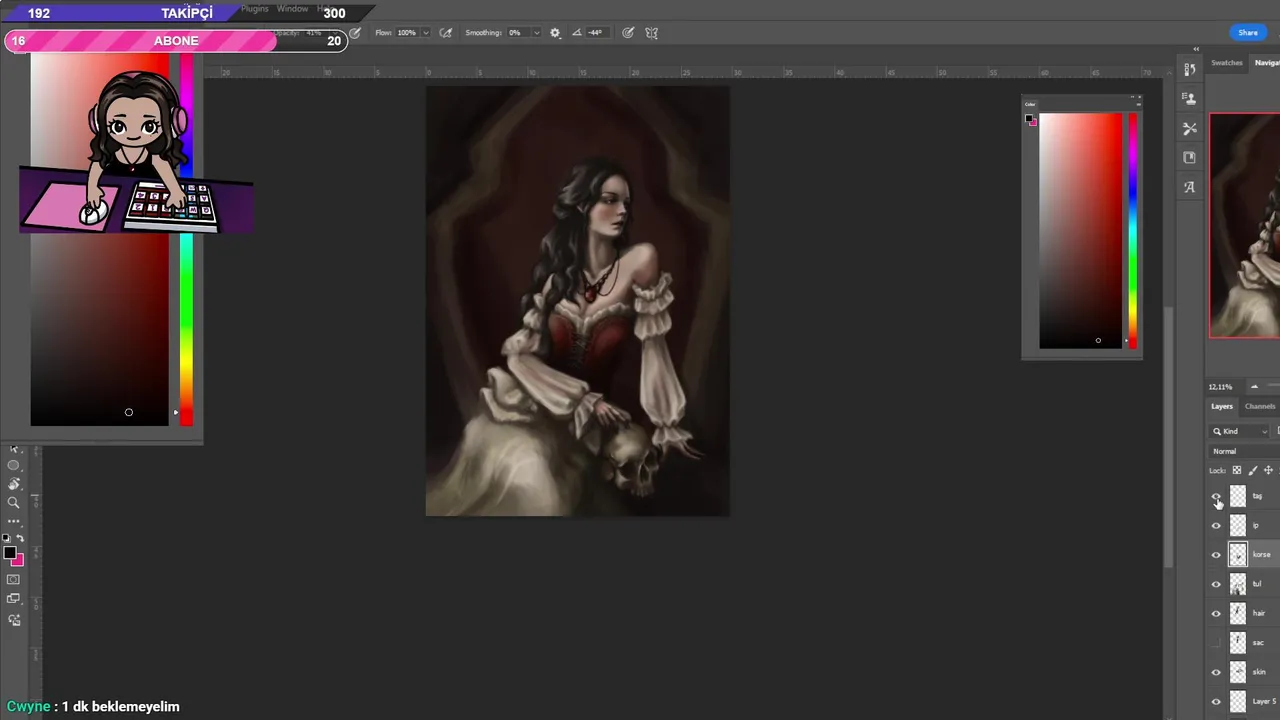
Task: Open the Character panel icon in dock
Action: (x=1189, y=187)
